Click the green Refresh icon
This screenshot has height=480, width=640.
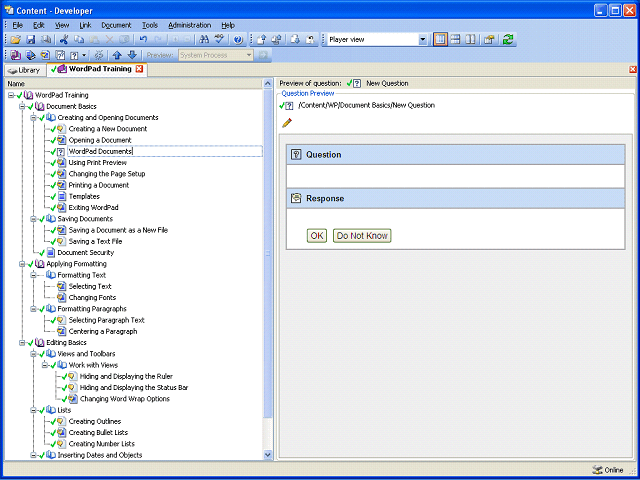pyautogui.click(x=508, y=40)
